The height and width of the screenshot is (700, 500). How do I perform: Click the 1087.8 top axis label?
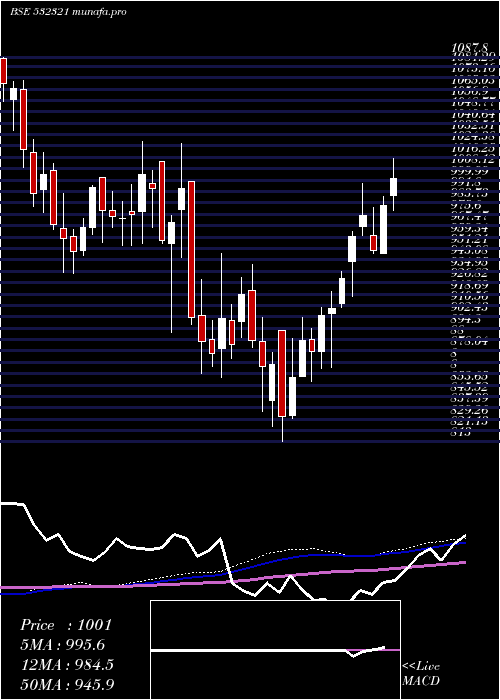coord(469,47)
